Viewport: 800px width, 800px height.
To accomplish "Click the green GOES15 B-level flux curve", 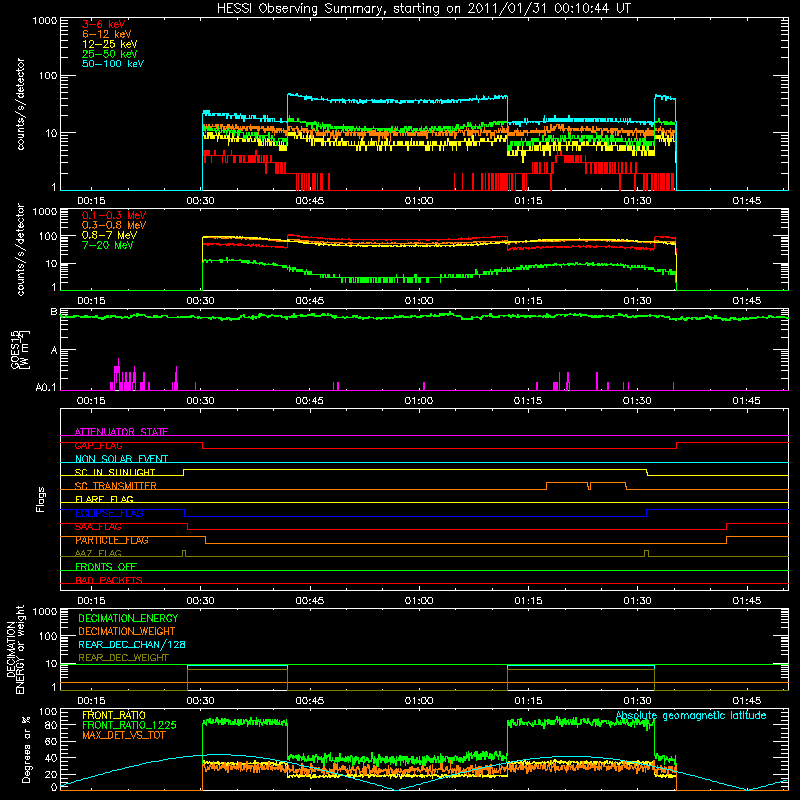I will tap(424, 317).
